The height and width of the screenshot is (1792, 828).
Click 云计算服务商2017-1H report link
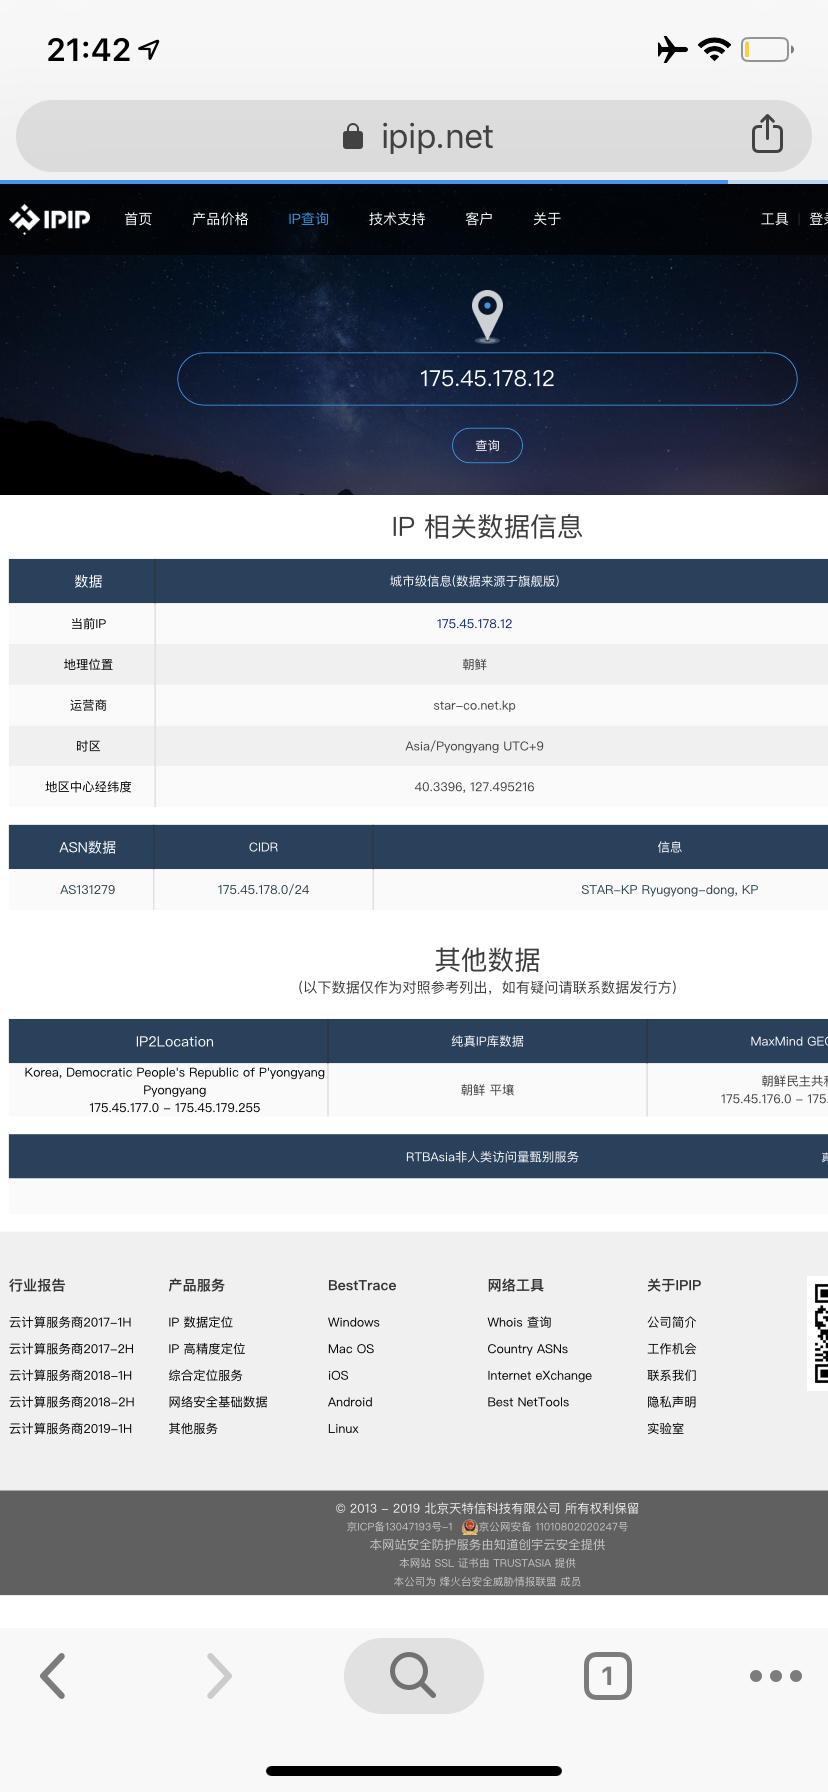tap(71, 1322)
